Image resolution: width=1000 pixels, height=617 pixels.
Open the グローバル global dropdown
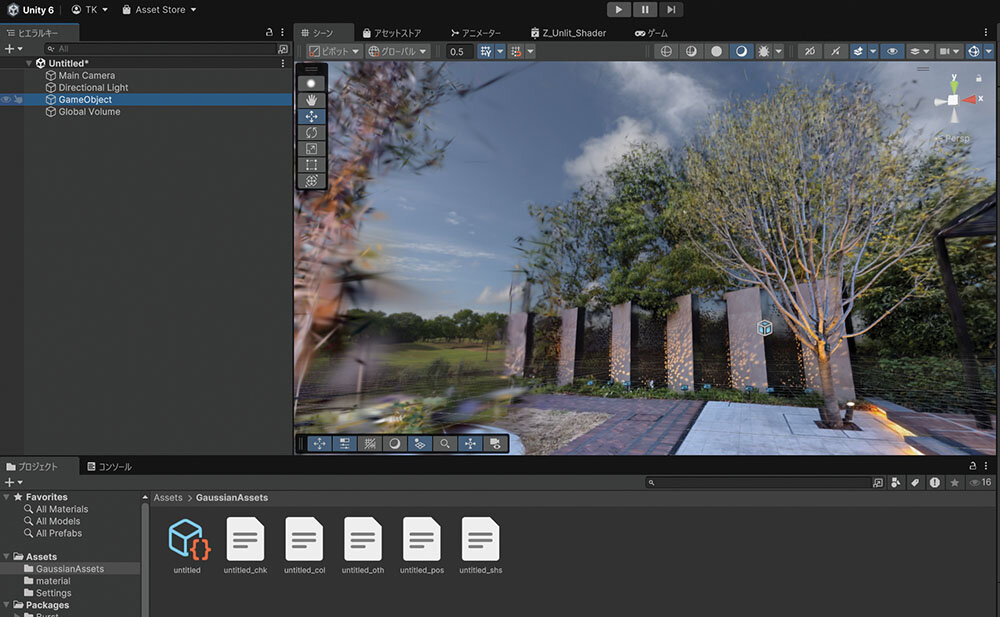tap(397, 51)
